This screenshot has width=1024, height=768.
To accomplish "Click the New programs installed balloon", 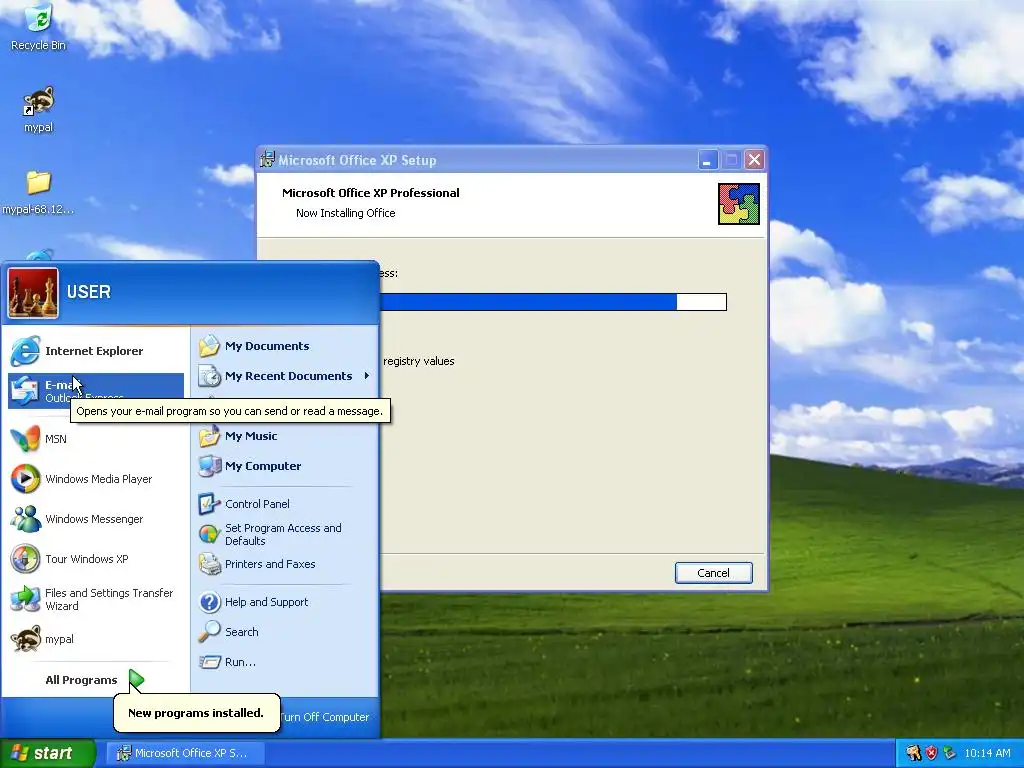I will [196, 712].
